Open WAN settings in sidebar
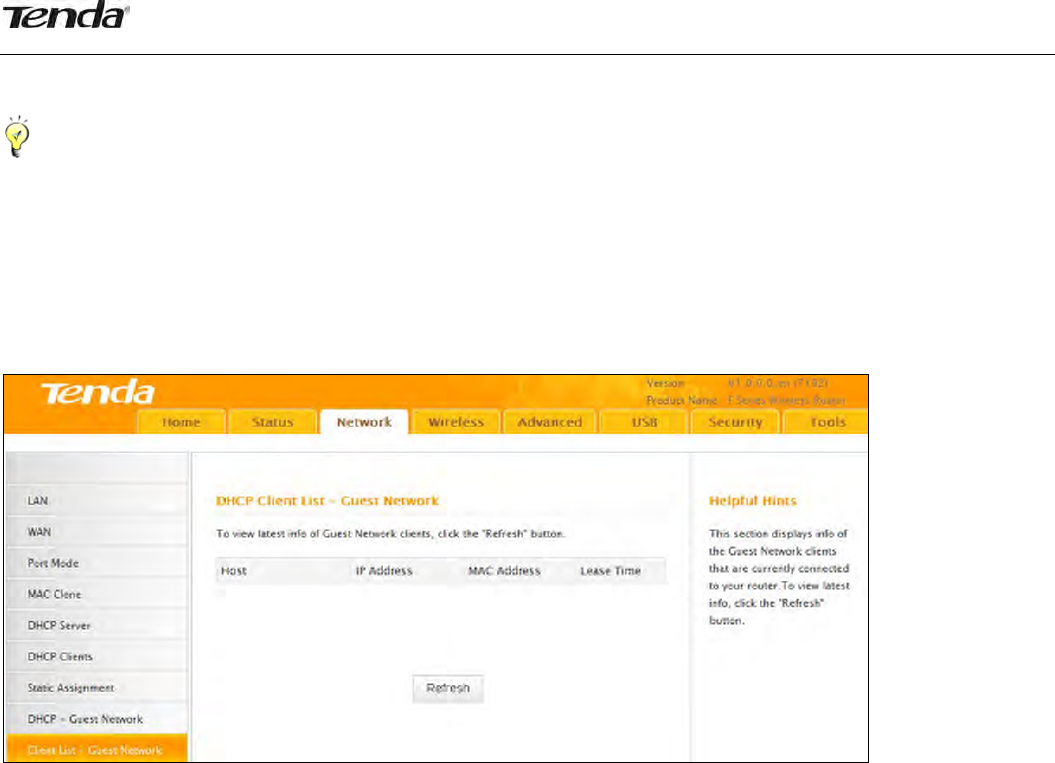 point(97,532)
